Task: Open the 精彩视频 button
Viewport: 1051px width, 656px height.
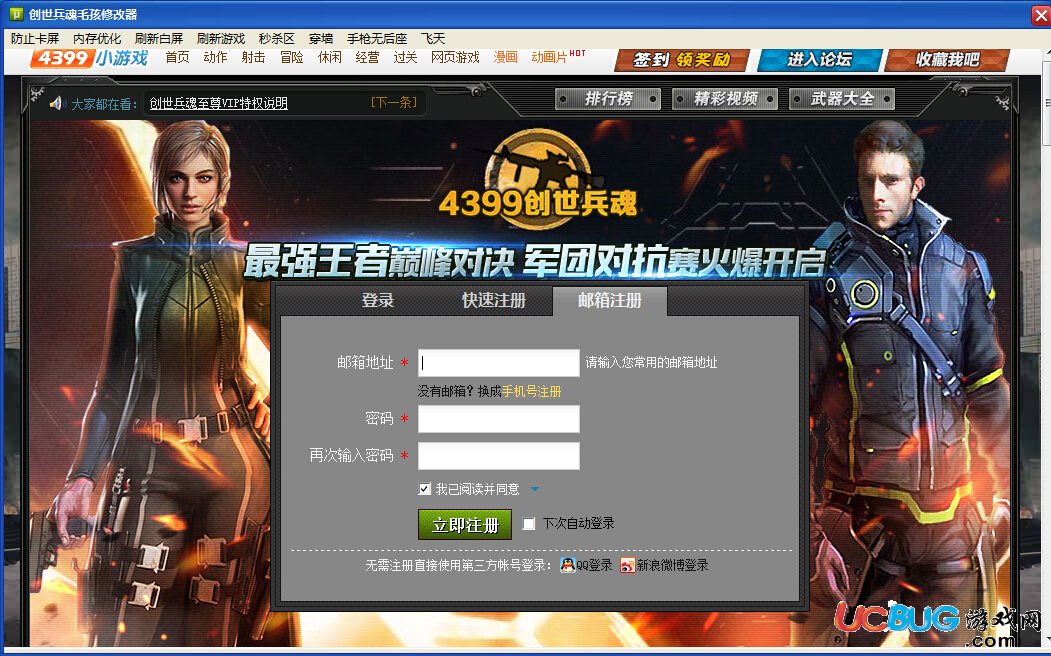Action: (725, 99)
